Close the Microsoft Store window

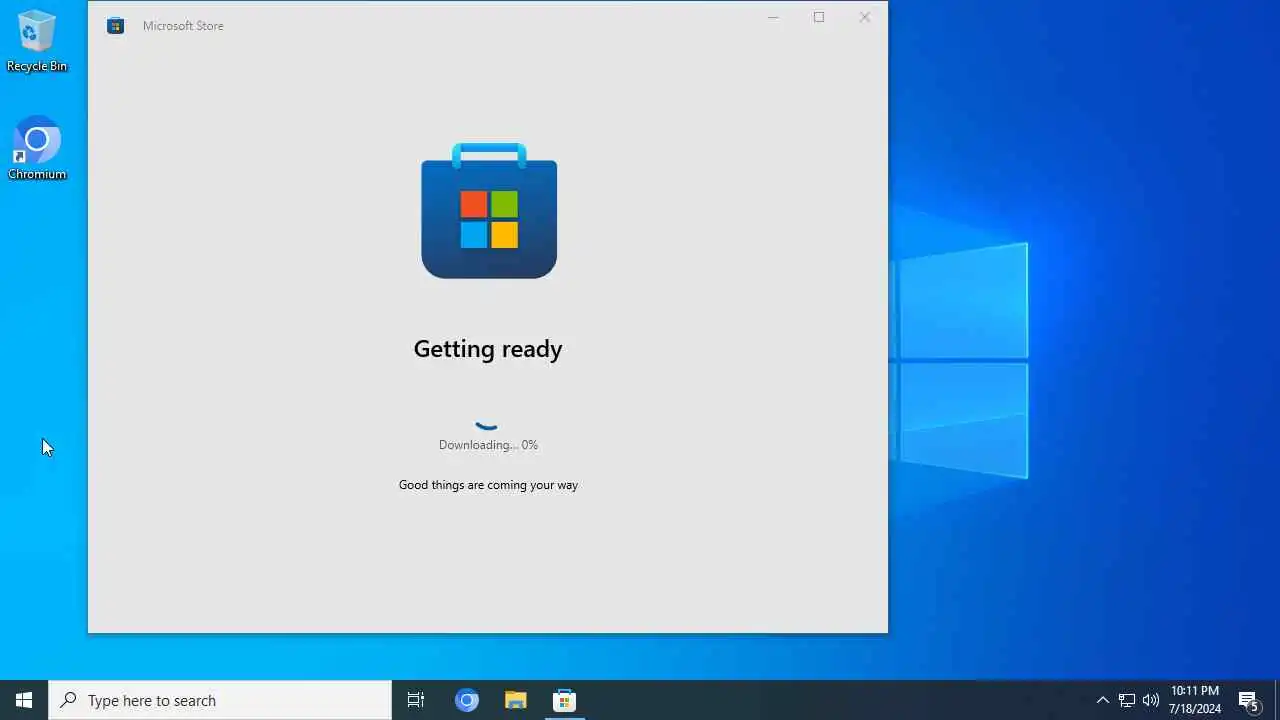pyautogui.click(x=865, y=17)
